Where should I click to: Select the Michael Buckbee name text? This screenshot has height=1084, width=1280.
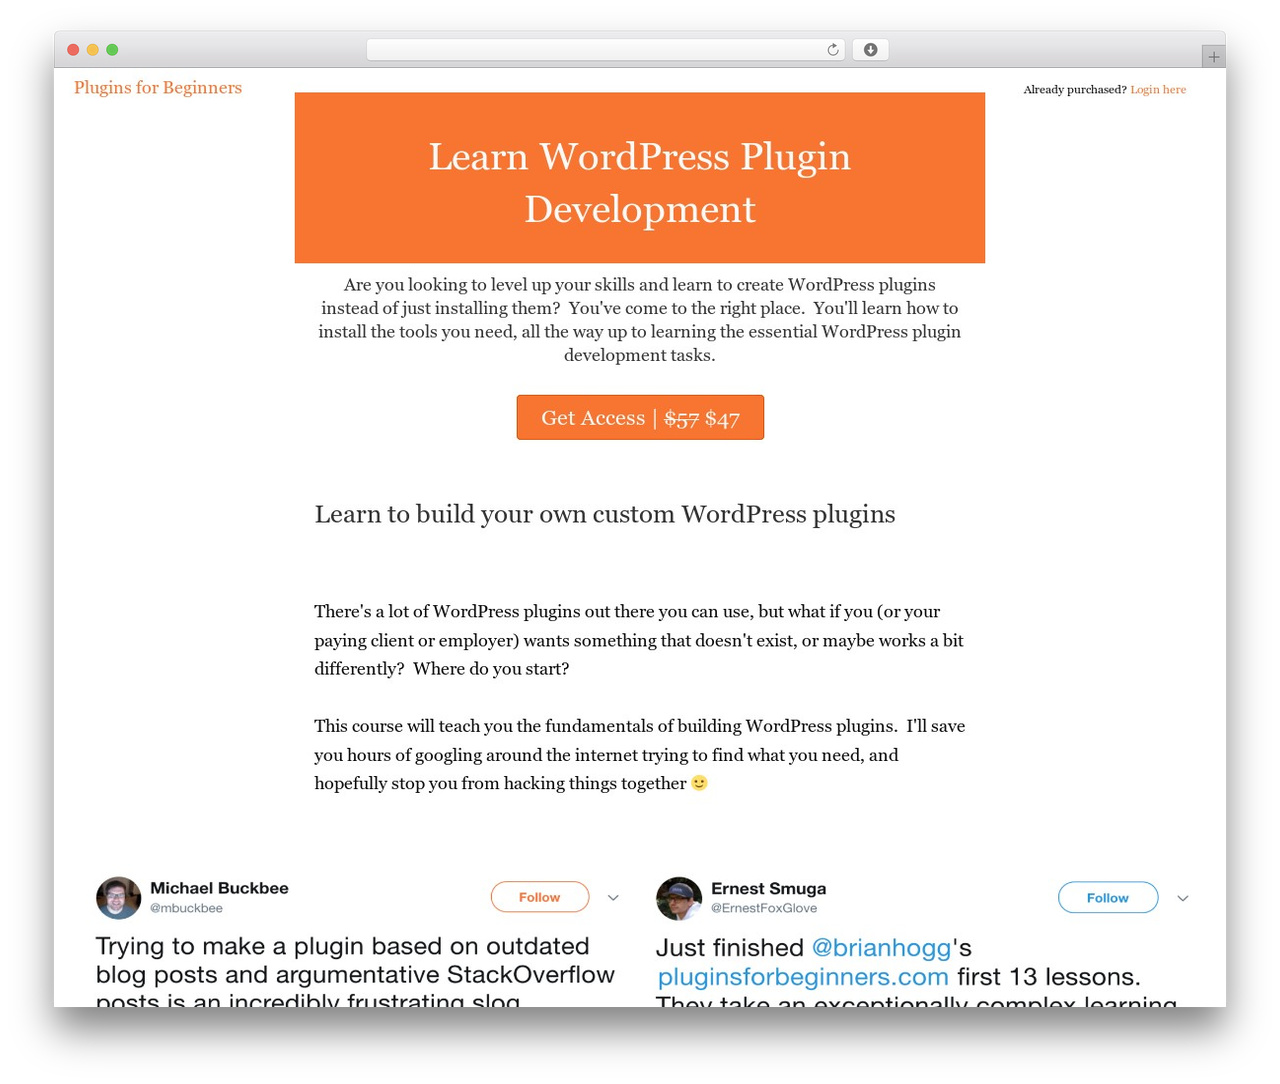click(219, 888)
